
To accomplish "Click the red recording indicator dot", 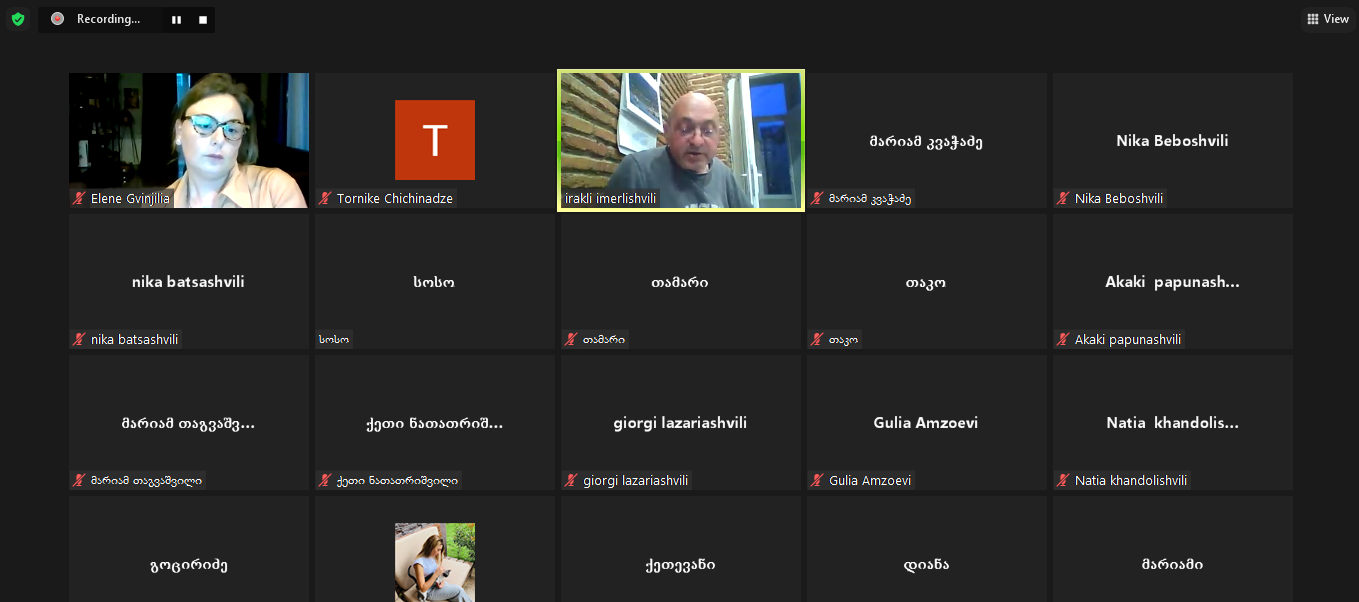I will pos(58,19).
